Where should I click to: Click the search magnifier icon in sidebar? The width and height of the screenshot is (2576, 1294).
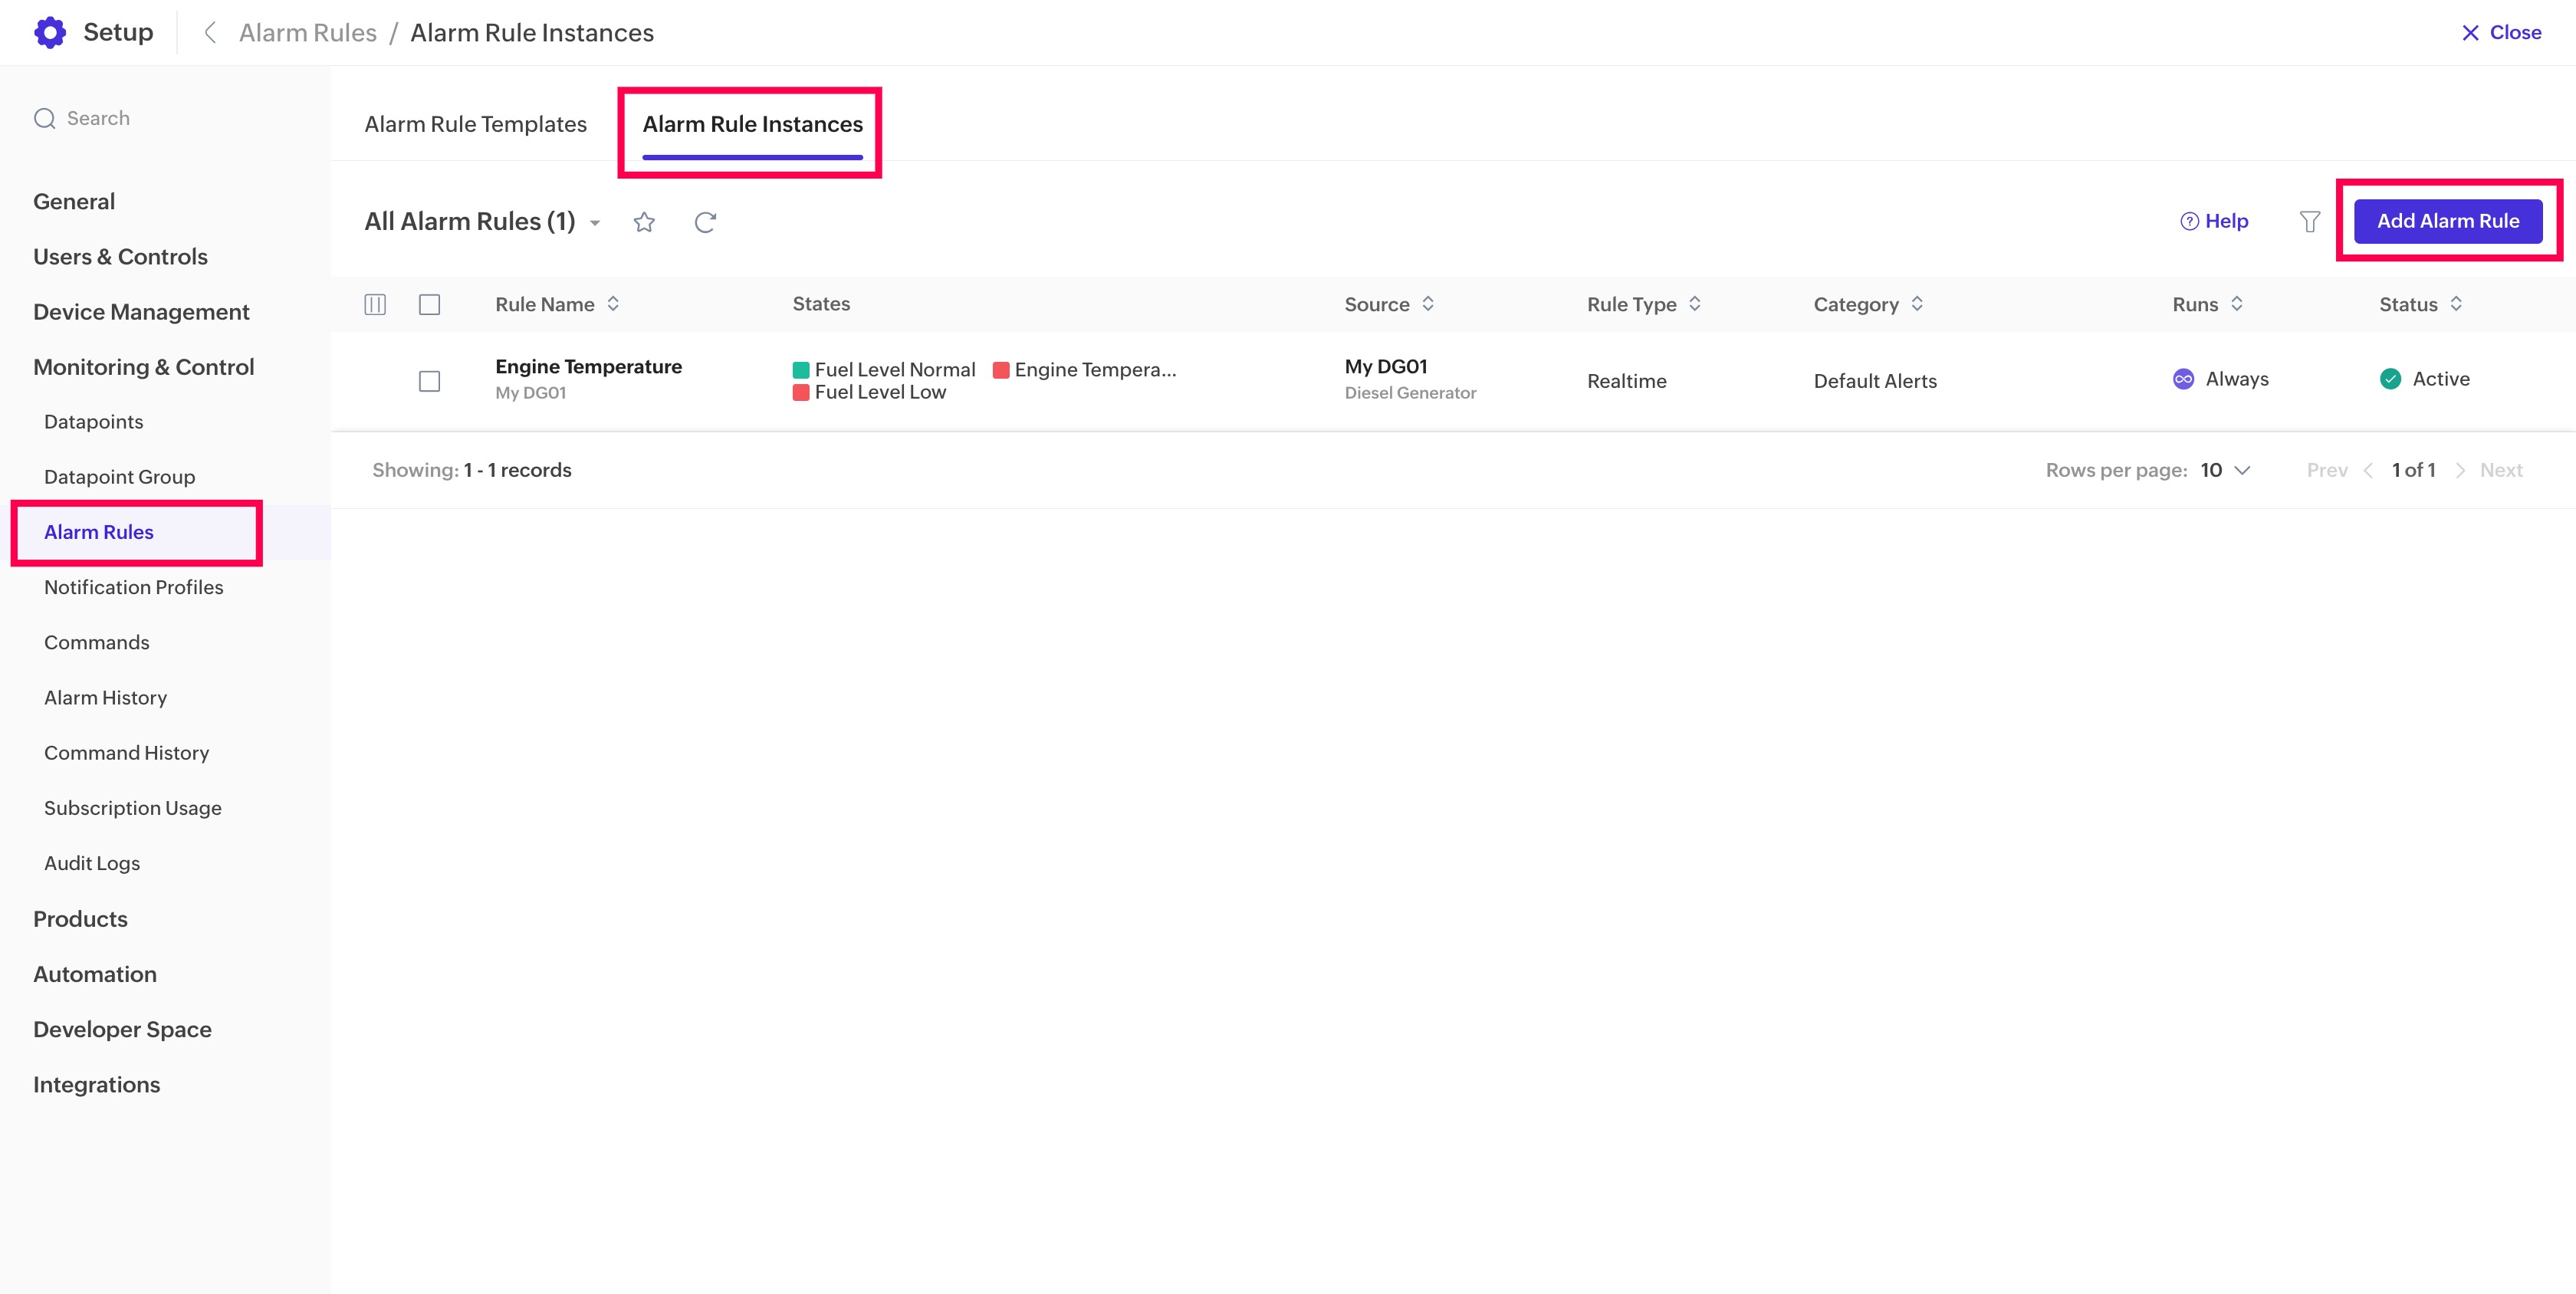[44, 119]
